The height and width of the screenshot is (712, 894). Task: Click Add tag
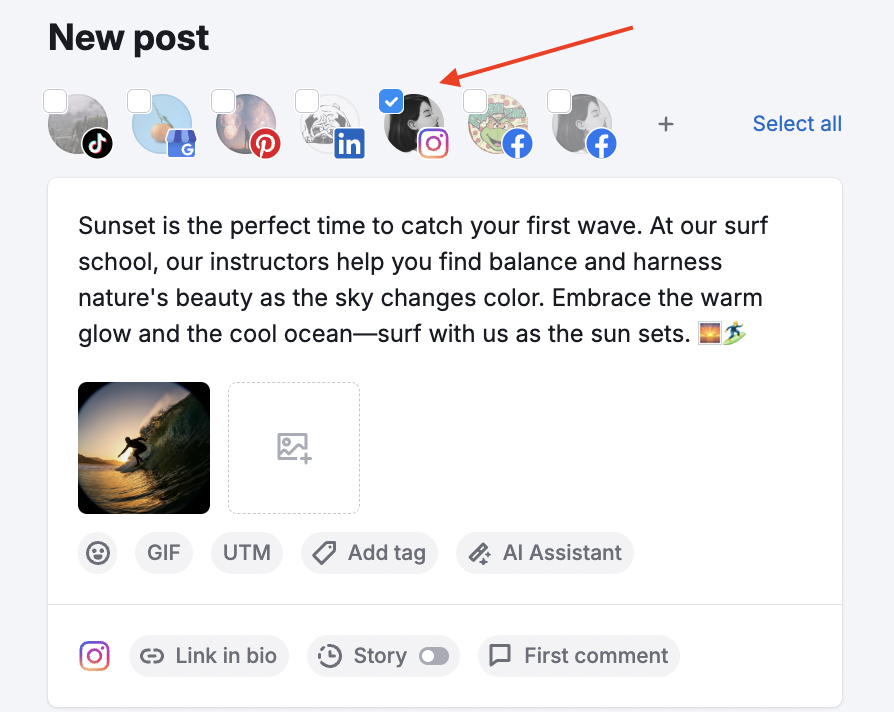tap(369, 552)
